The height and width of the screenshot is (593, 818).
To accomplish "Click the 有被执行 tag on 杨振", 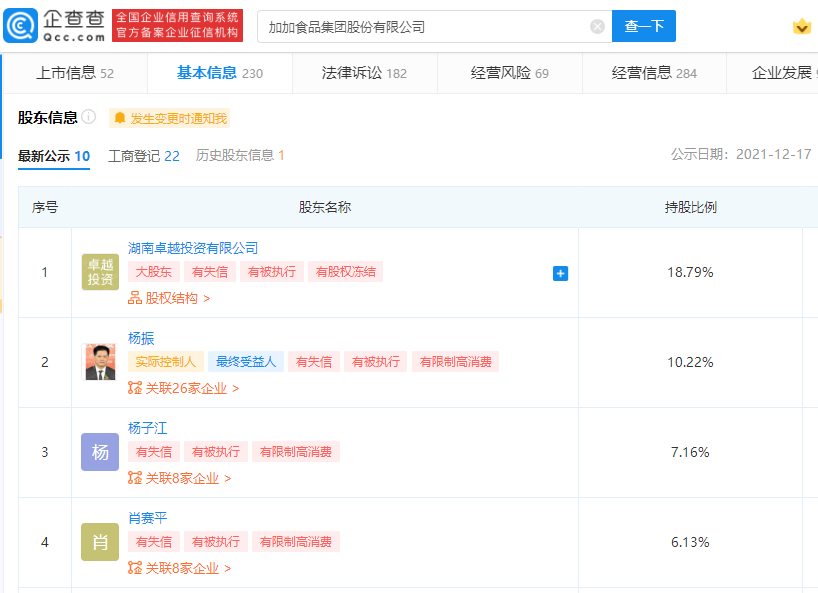I will (x=376, y=362).
